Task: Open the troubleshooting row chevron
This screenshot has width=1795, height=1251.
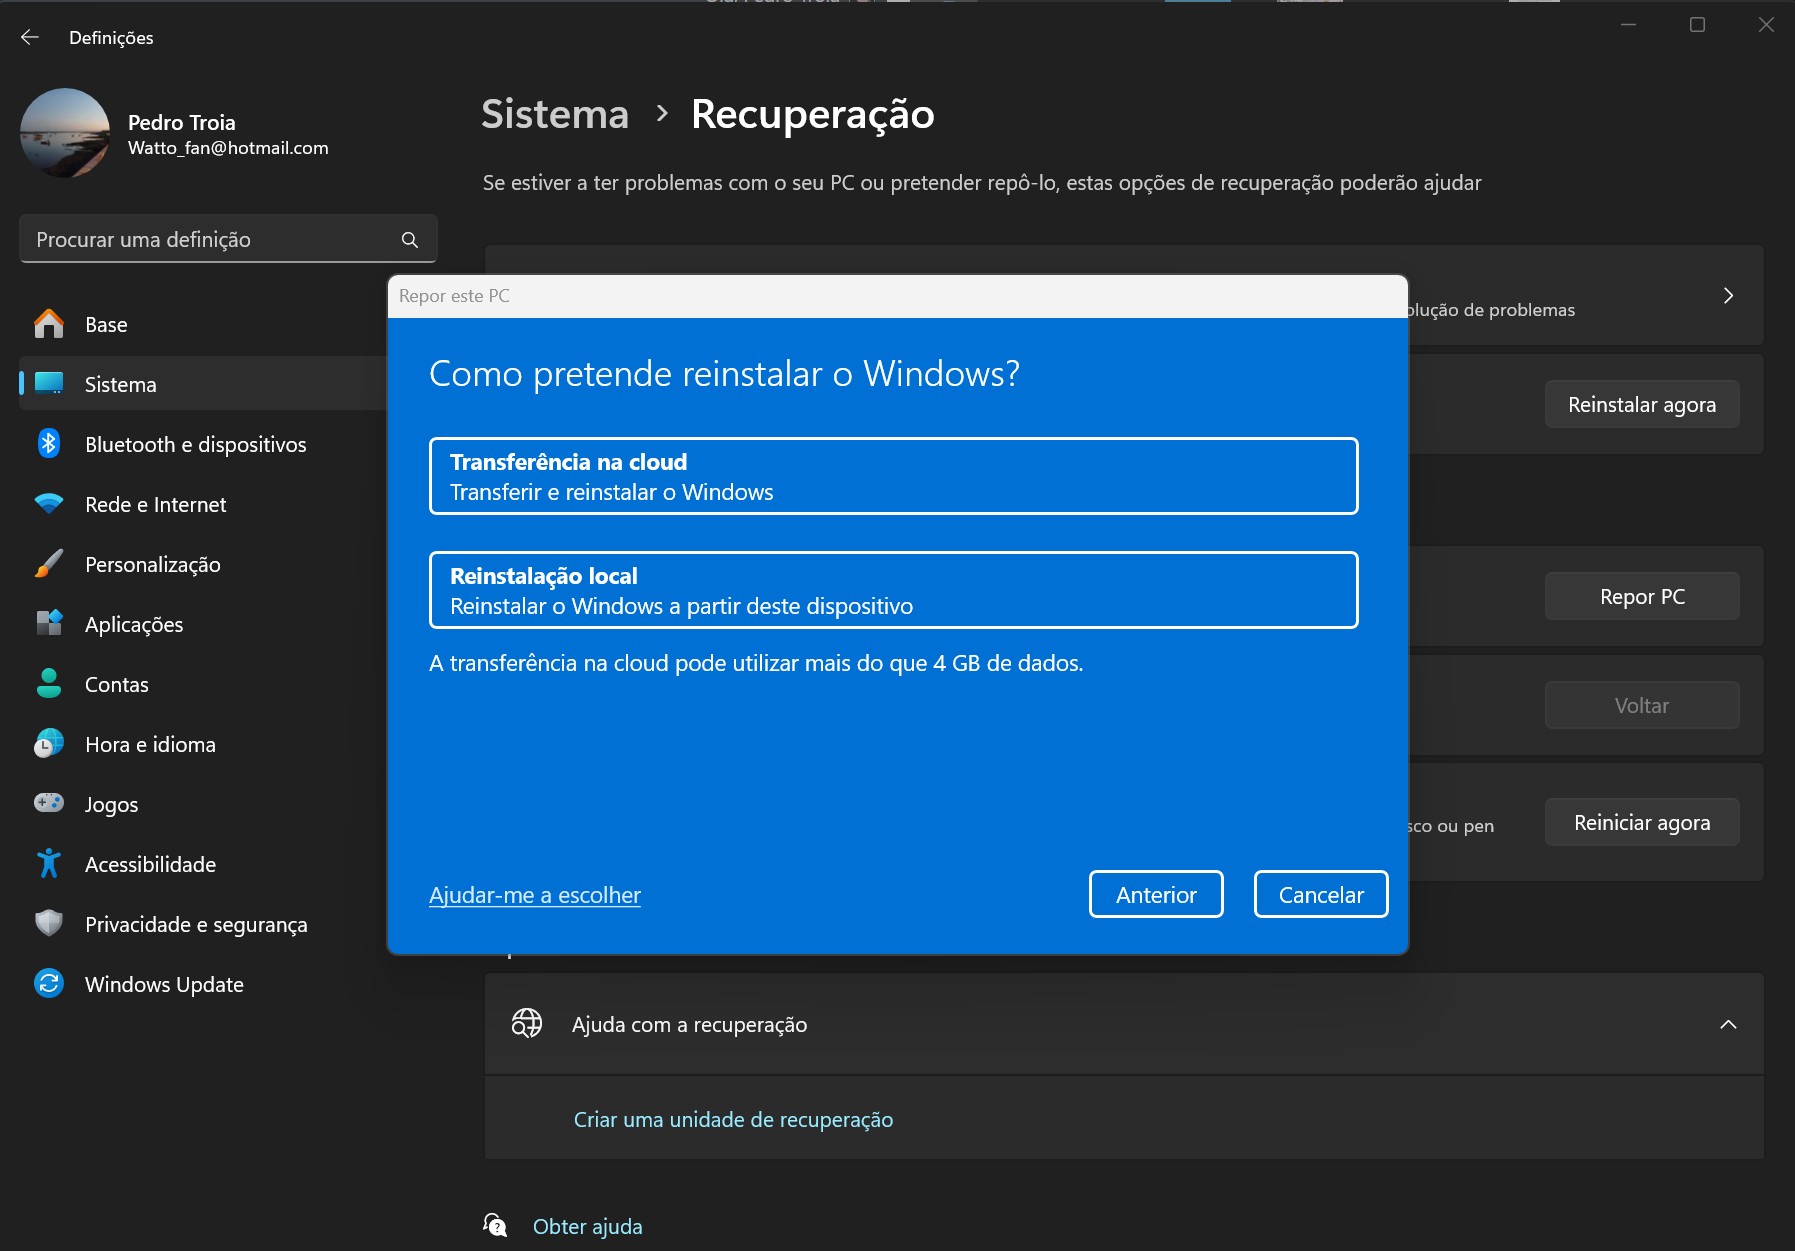Action: 1728,296
